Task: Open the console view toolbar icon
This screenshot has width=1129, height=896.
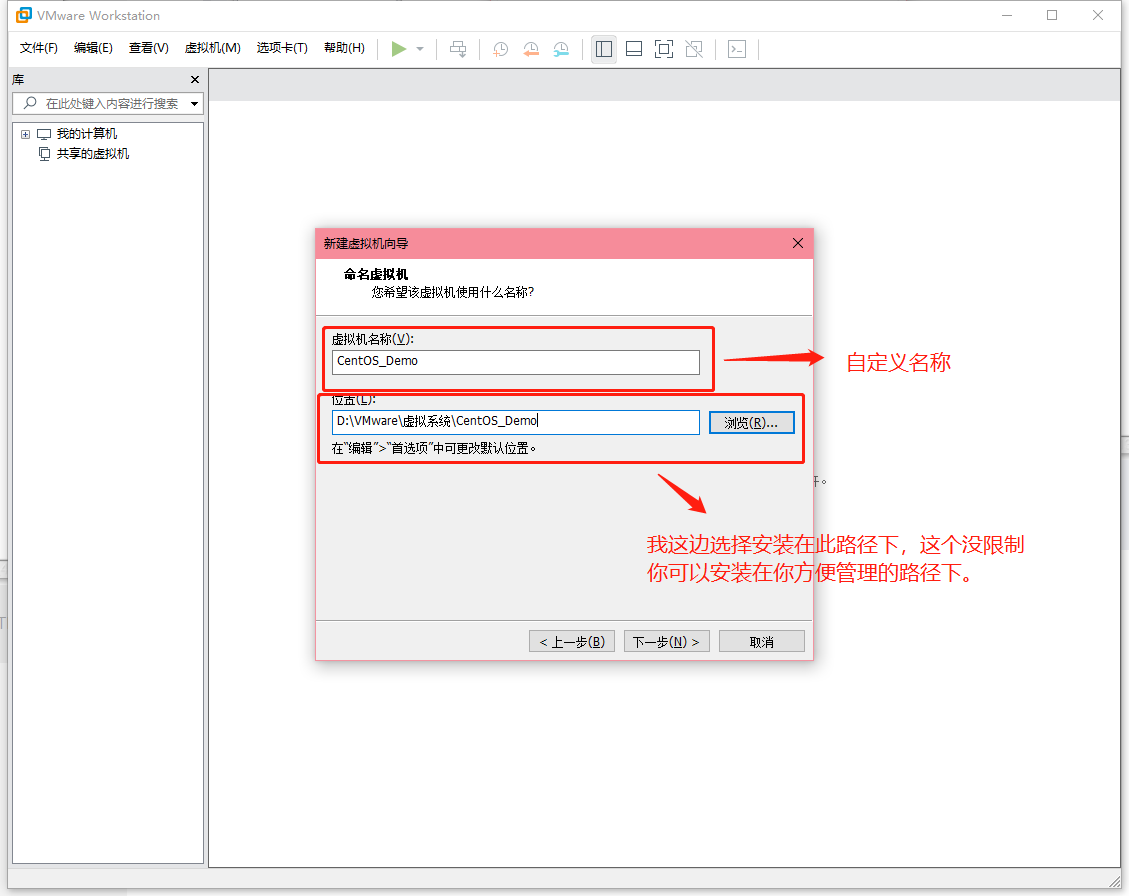Action: pyautogui.click(x=737, y=49)
